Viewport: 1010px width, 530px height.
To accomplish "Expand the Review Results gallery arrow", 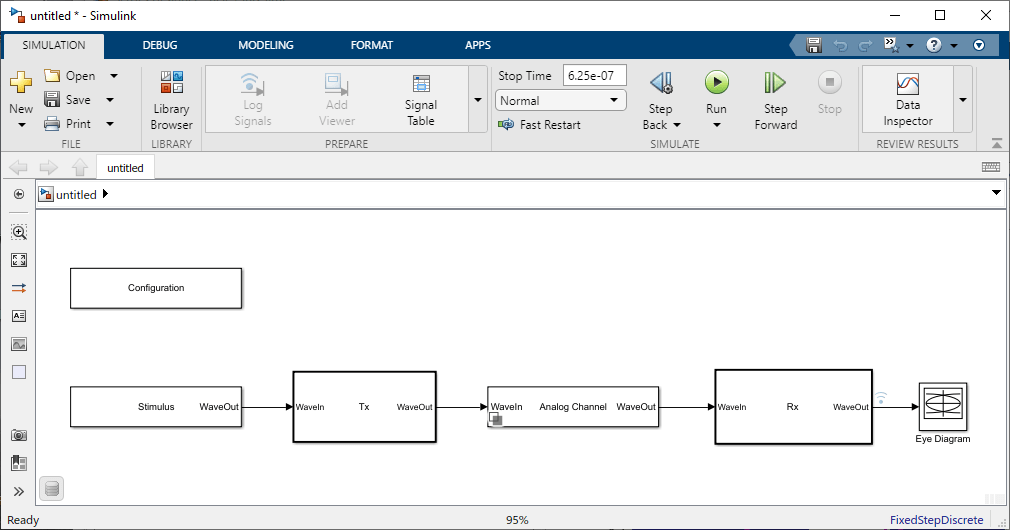I will click(963, 100).
